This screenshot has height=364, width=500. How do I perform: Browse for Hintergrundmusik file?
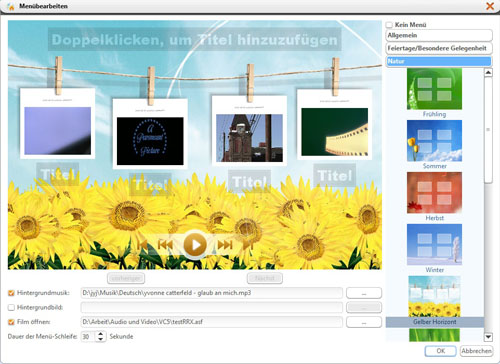point(364,293)
